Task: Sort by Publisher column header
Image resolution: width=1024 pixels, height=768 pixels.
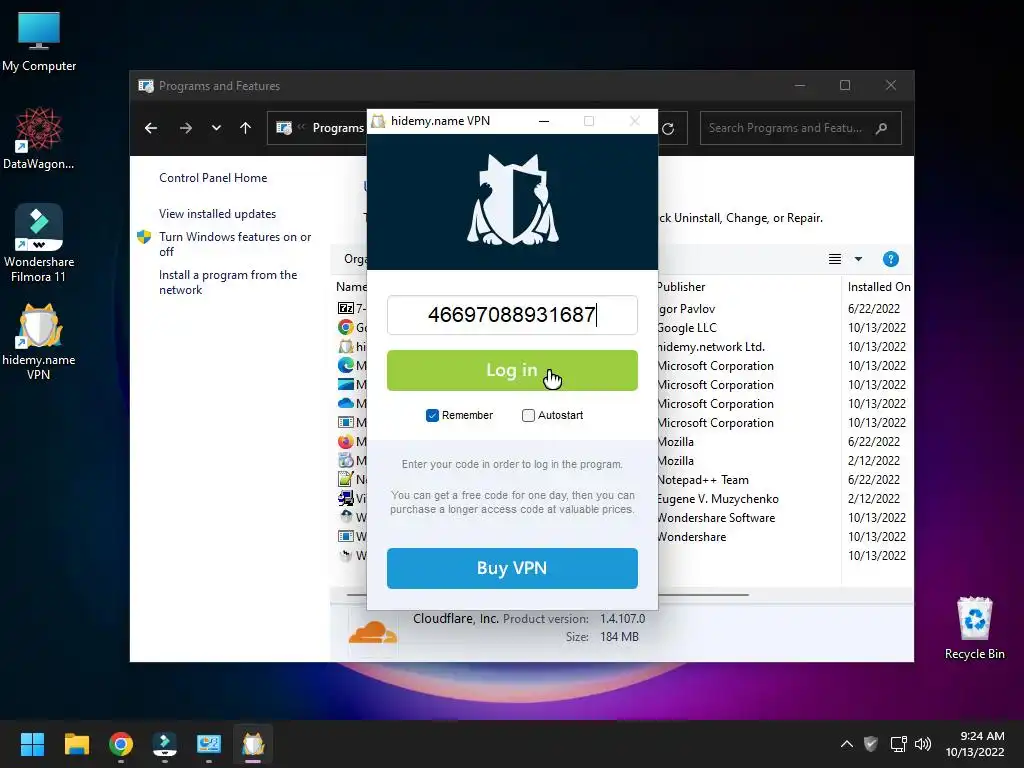Action: click(681, 287)
